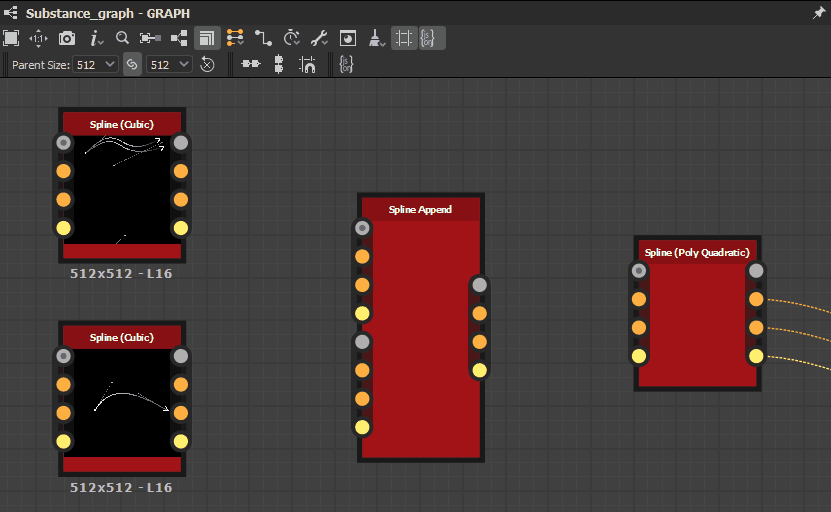Reset zoom to 1:1
831x512 pixels.
click(38, 38)
